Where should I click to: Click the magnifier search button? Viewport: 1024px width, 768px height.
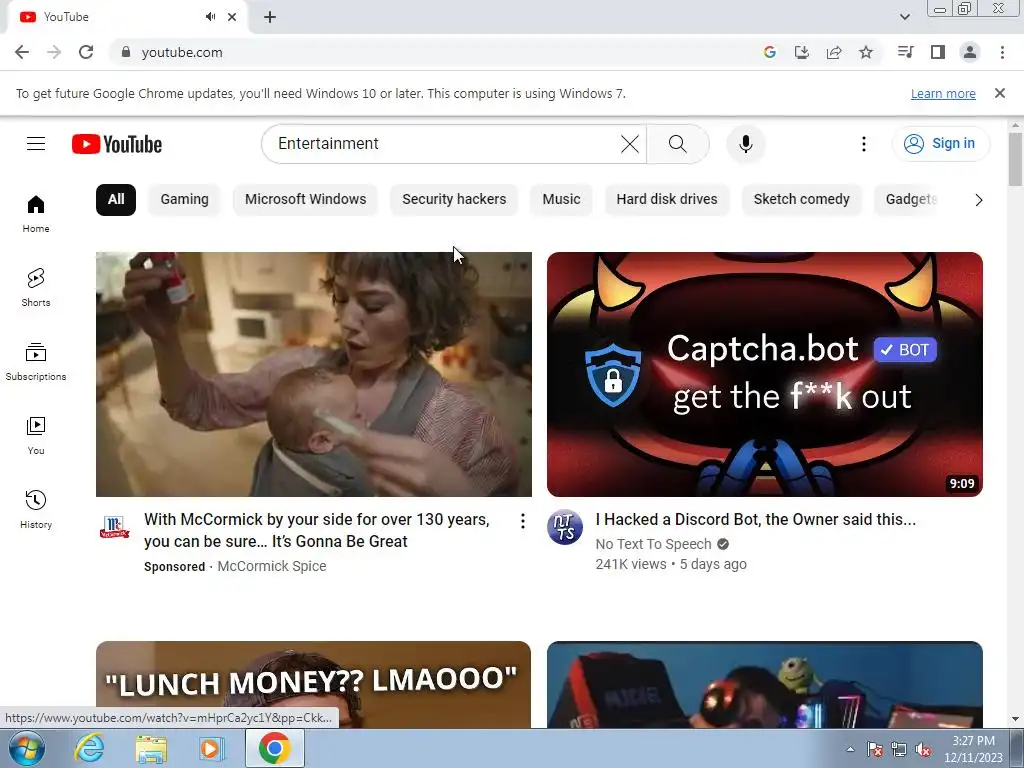pyautogui.click(x=678, y=144)
